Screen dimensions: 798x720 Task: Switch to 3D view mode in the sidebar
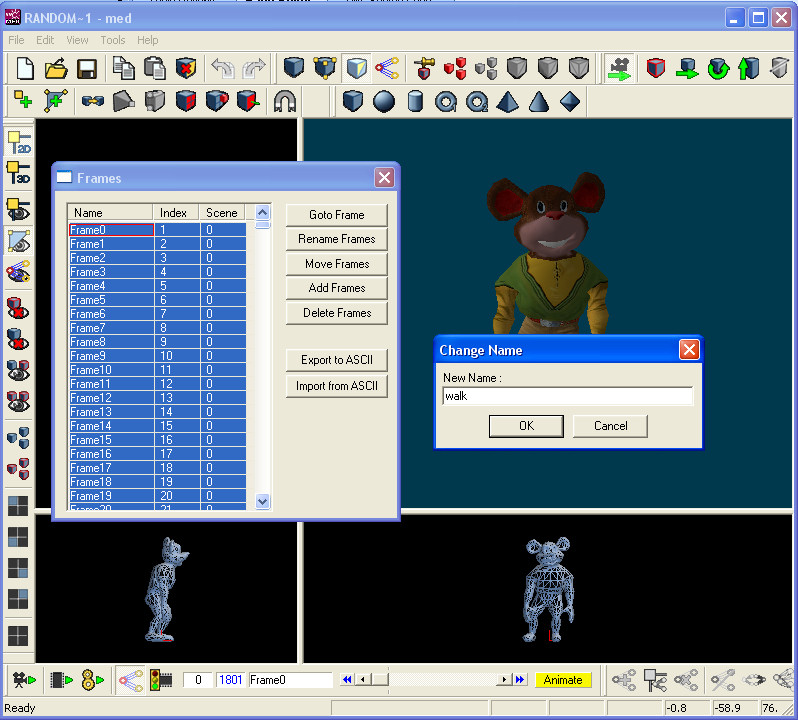click(x=19, y=173)
